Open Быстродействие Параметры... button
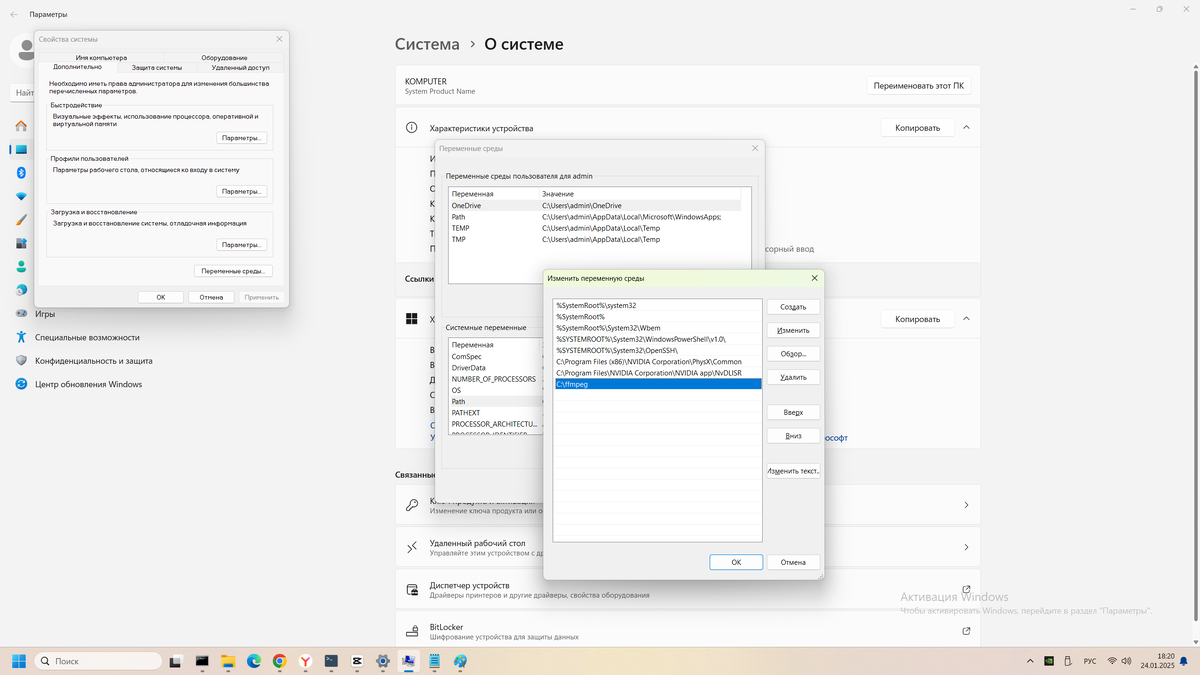The width and height of the screenshot is (1200, 675). 241,138
